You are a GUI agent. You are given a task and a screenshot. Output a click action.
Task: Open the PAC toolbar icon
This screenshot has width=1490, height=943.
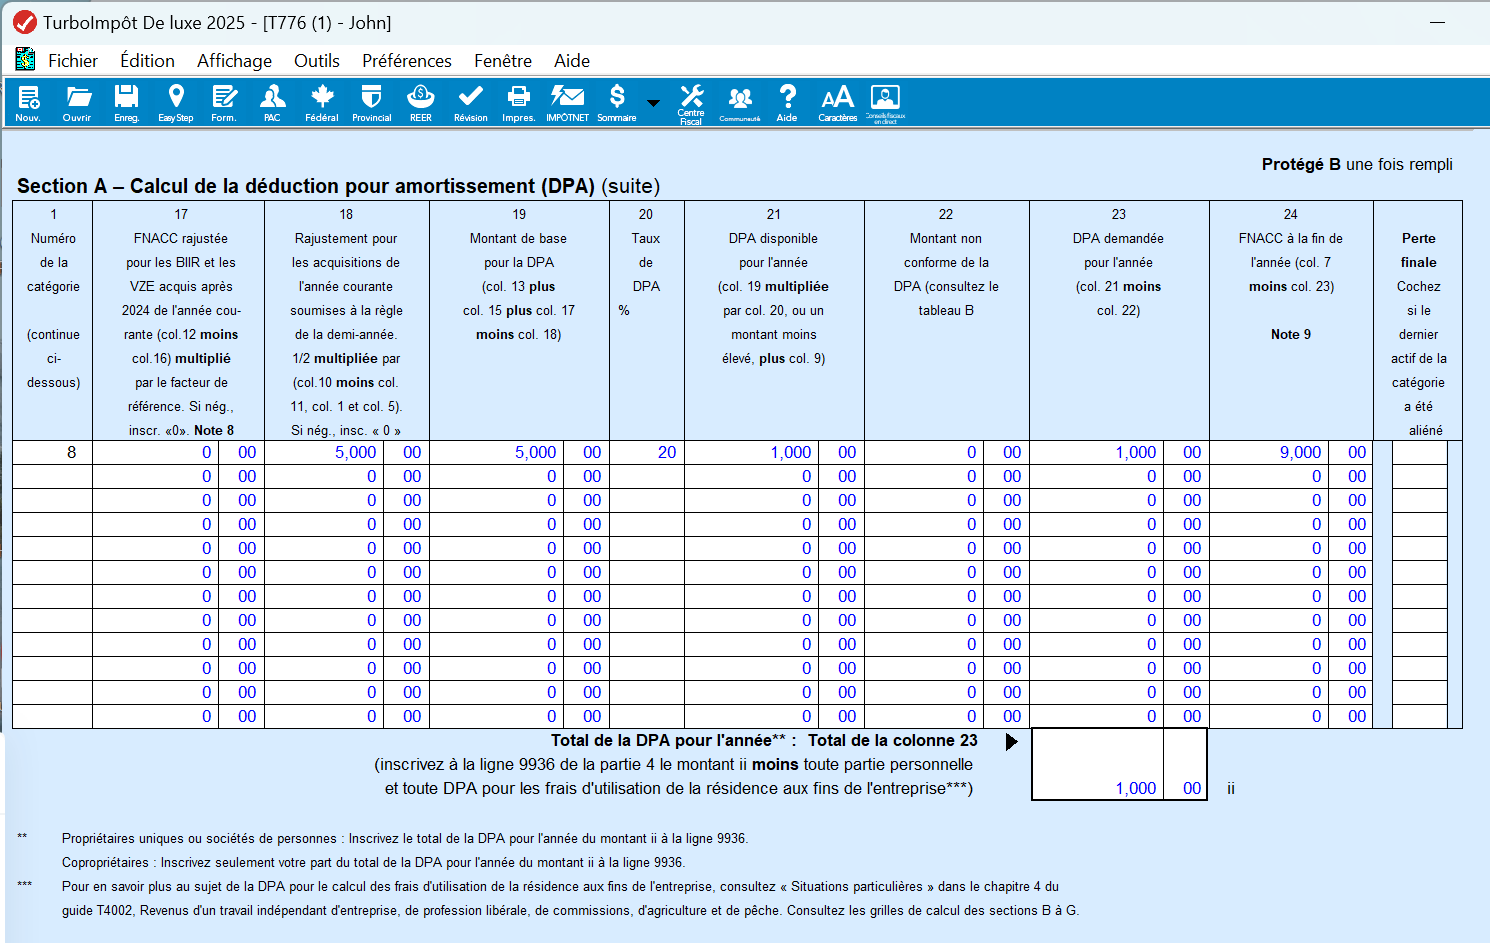(x=272, y=103)
